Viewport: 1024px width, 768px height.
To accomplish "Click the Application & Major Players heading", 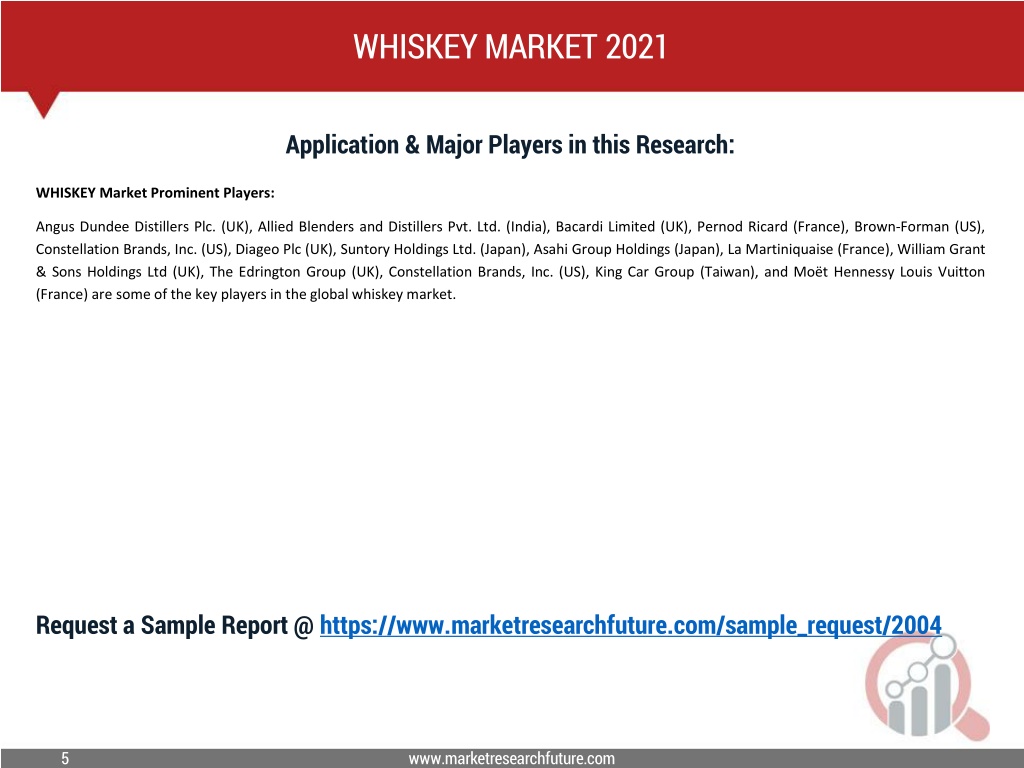I will tap(510, 145).
